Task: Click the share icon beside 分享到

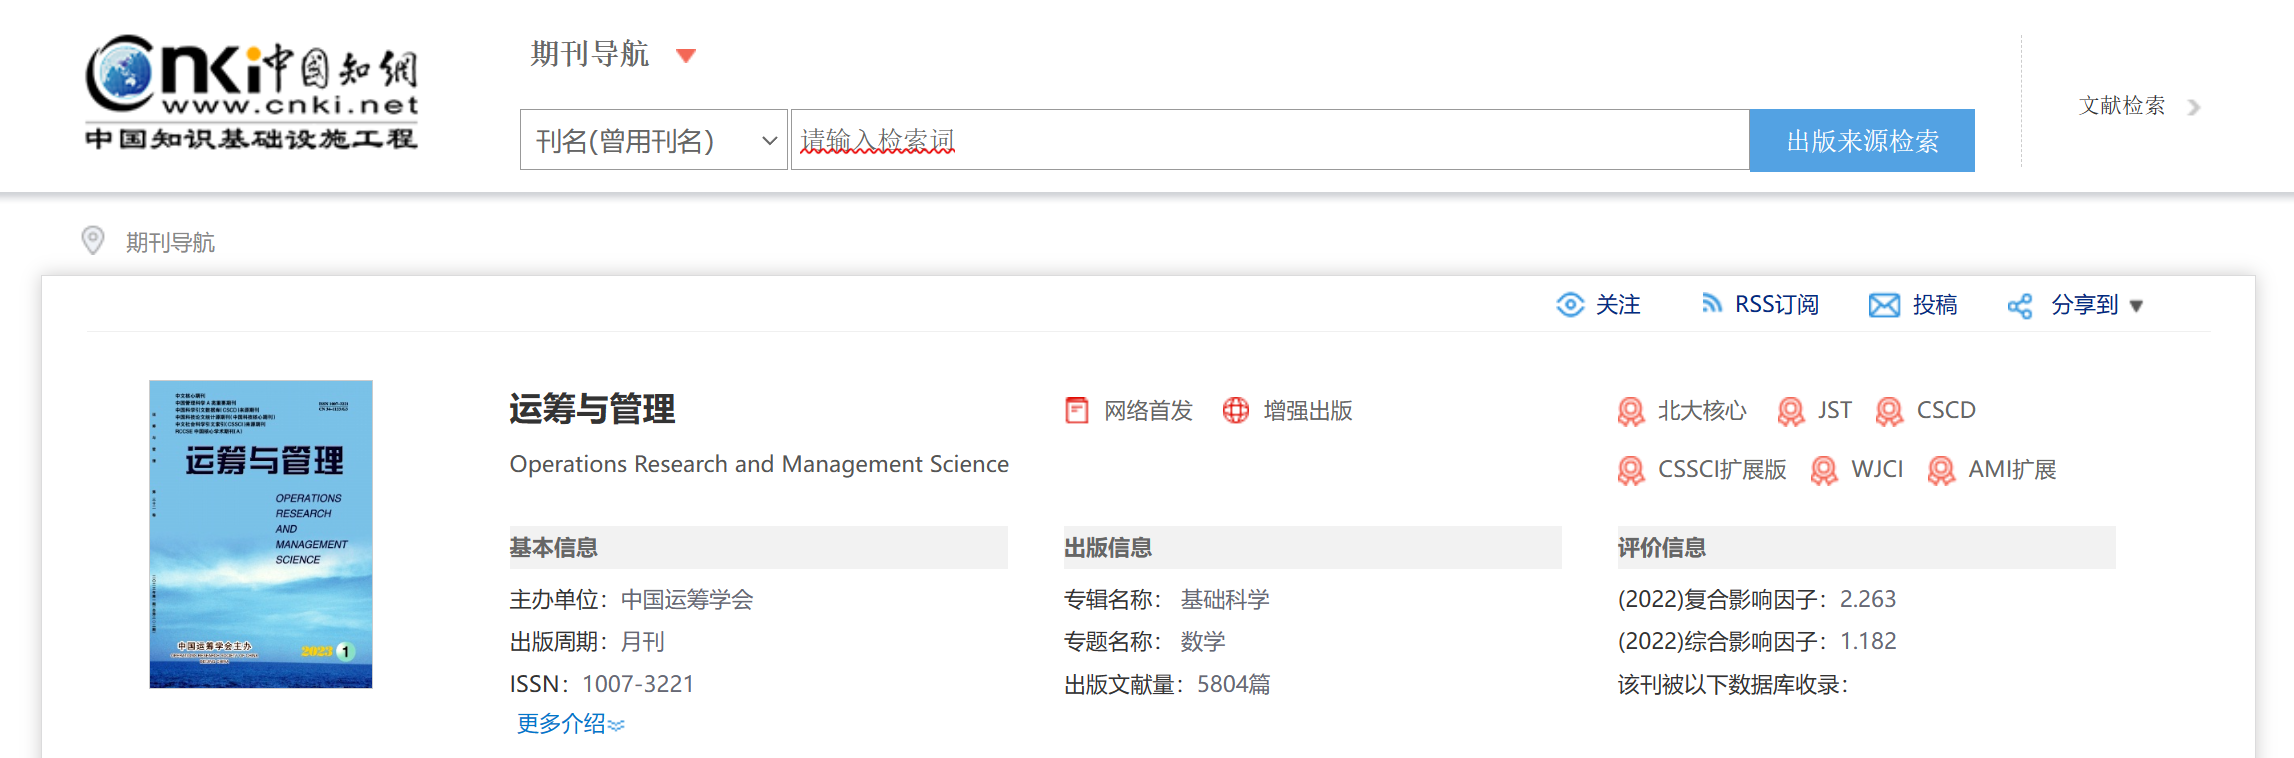Action: pos(2020,306)
